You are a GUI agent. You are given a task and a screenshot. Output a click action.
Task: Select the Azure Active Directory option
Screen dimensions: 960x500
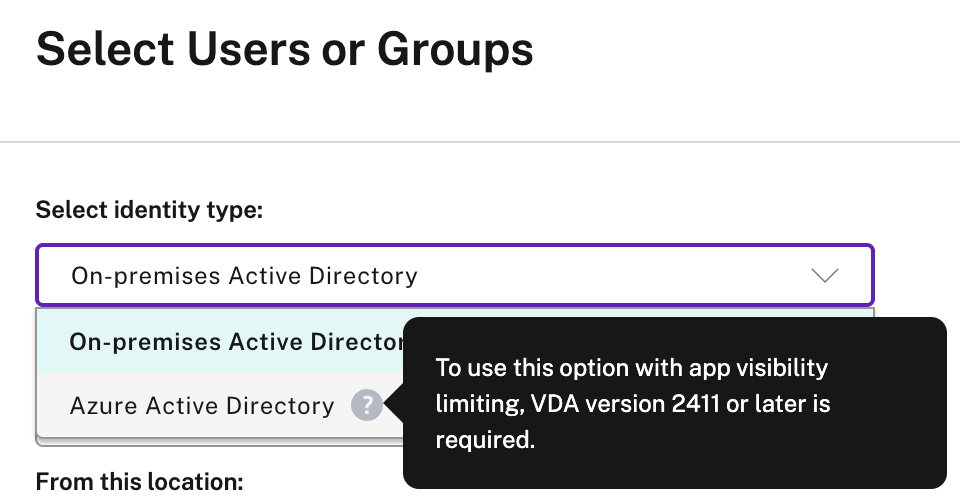[202, 406]
